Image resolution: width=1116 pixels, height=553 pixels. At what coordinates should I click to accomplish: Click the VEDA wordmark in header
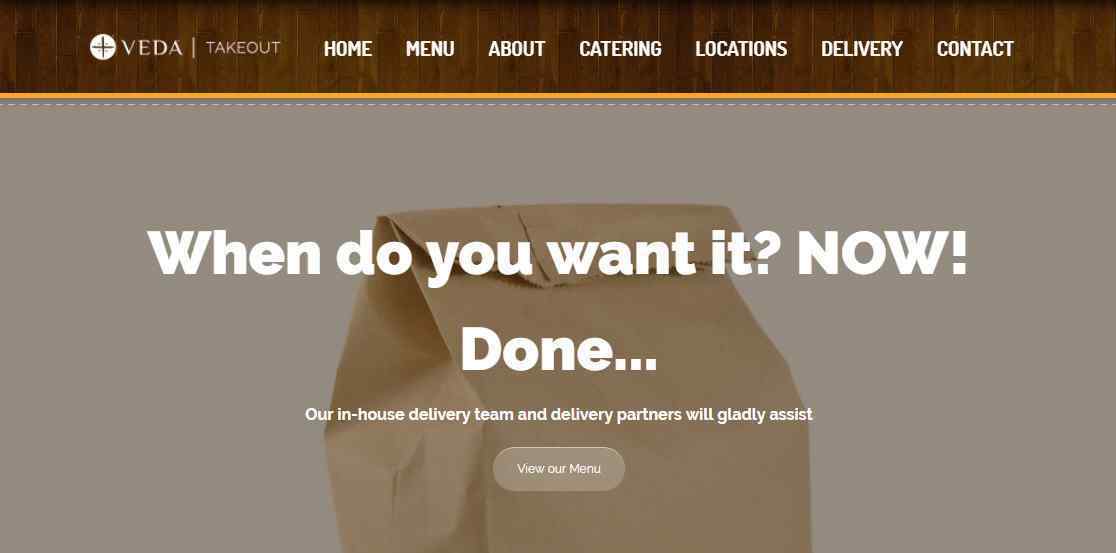[x=152, y=48]
